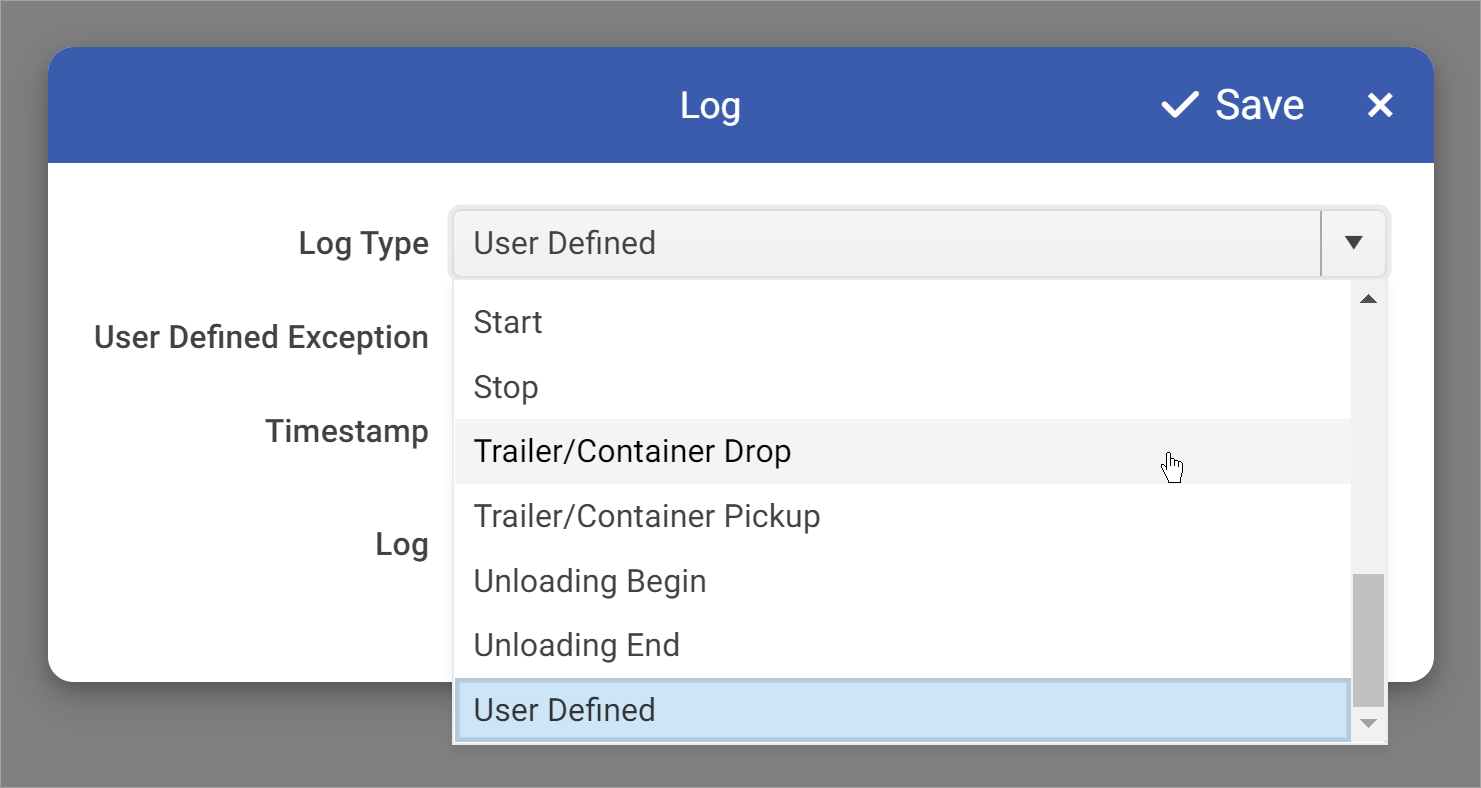Pick Unloading End from the list

tap(902, 645)
